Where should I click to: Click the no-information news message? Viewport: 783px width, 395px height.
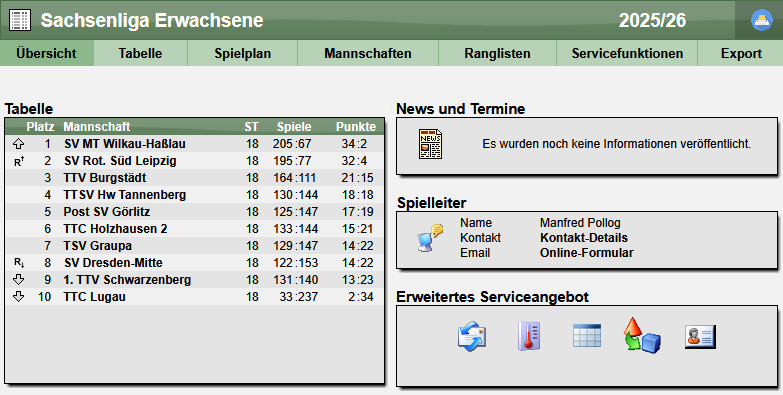[617, 144]
